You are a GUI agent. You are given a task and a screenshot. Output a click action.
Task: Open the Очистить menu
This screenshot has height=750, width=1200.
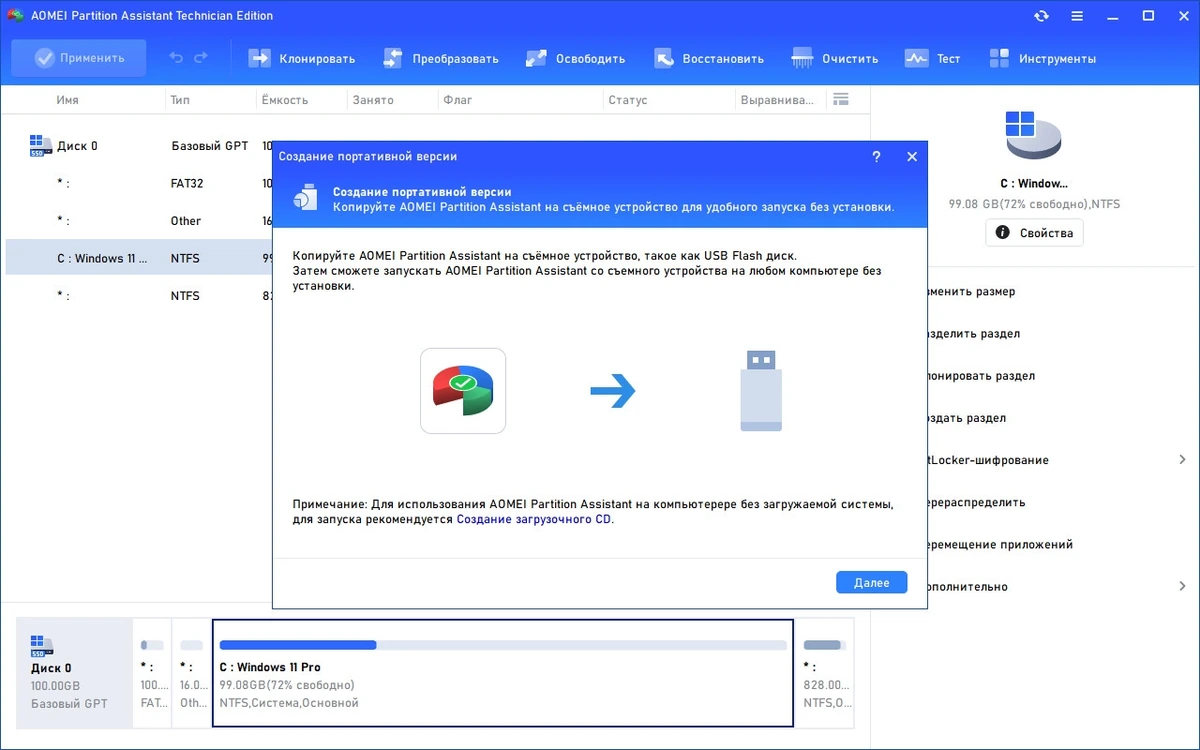835,58
